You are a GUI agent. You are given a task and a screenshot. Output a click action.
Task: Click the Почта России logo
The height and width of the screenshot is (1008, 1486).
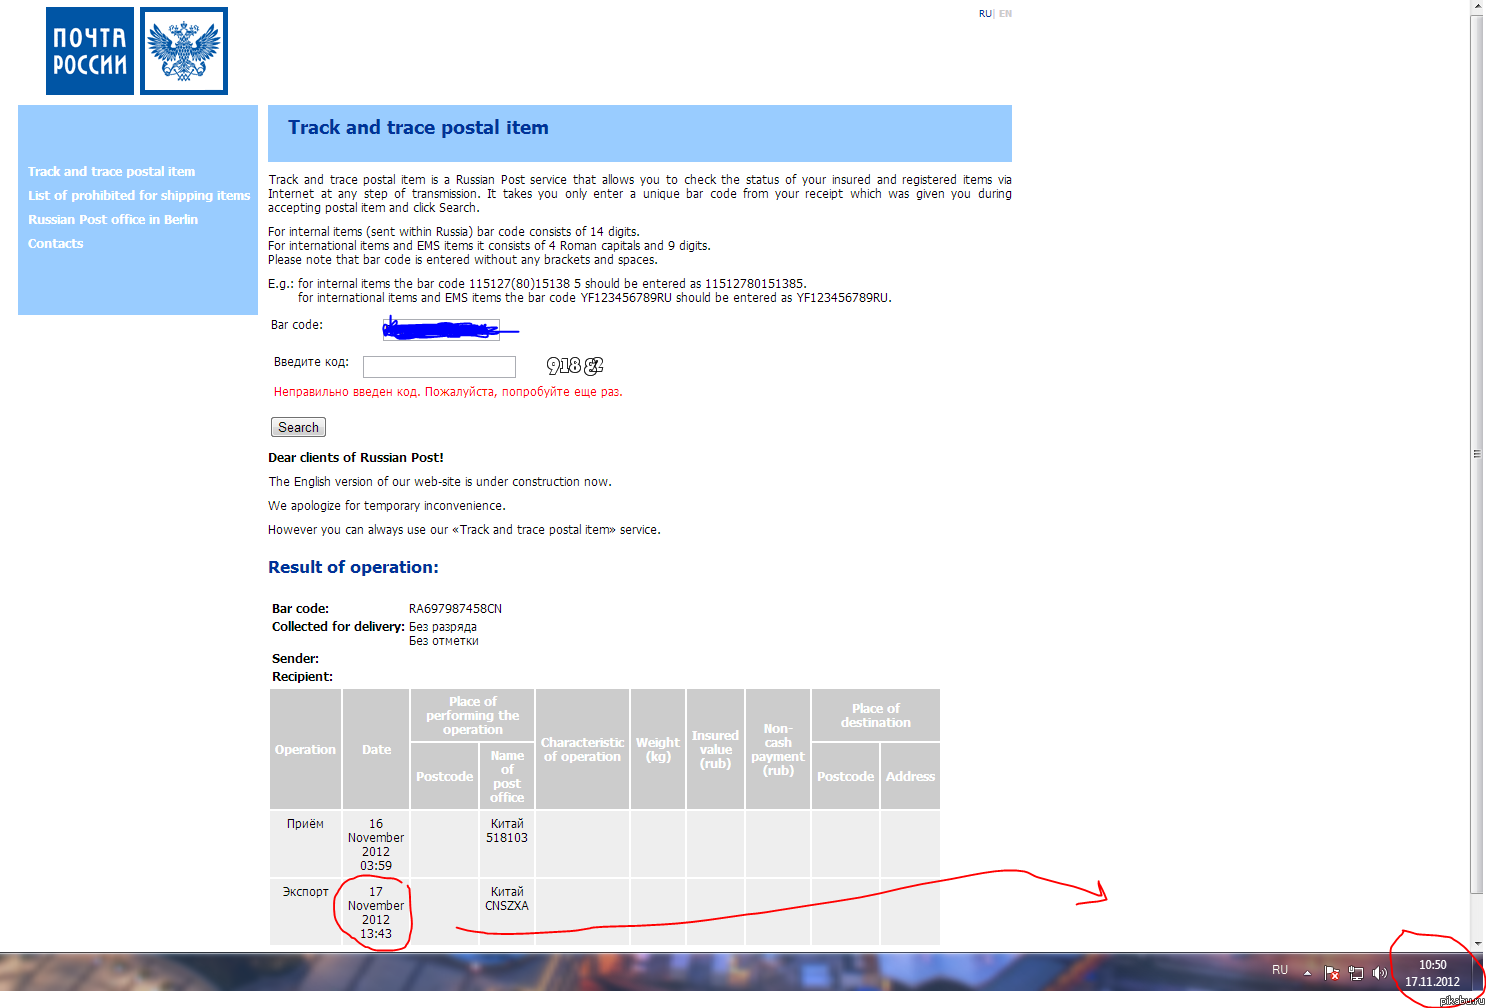[90, 51]
